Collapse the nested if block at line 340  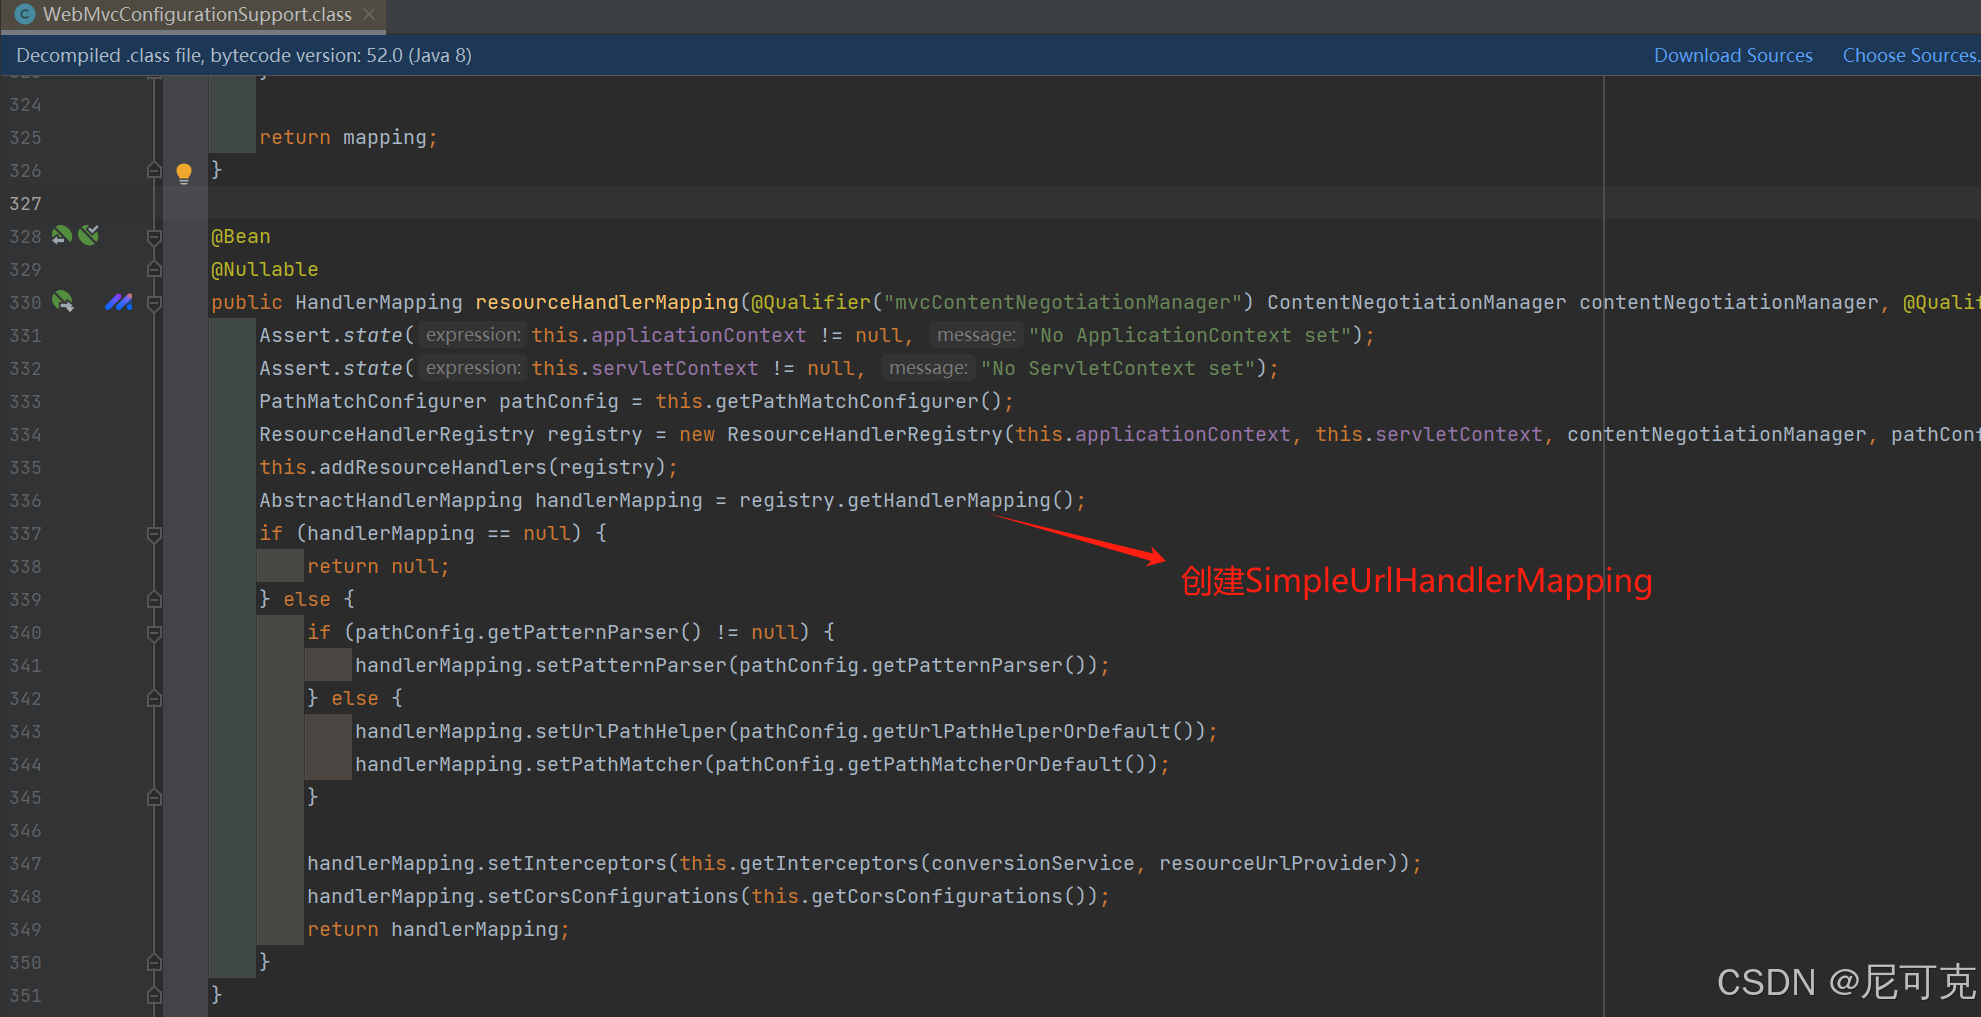tap(154, 633)
